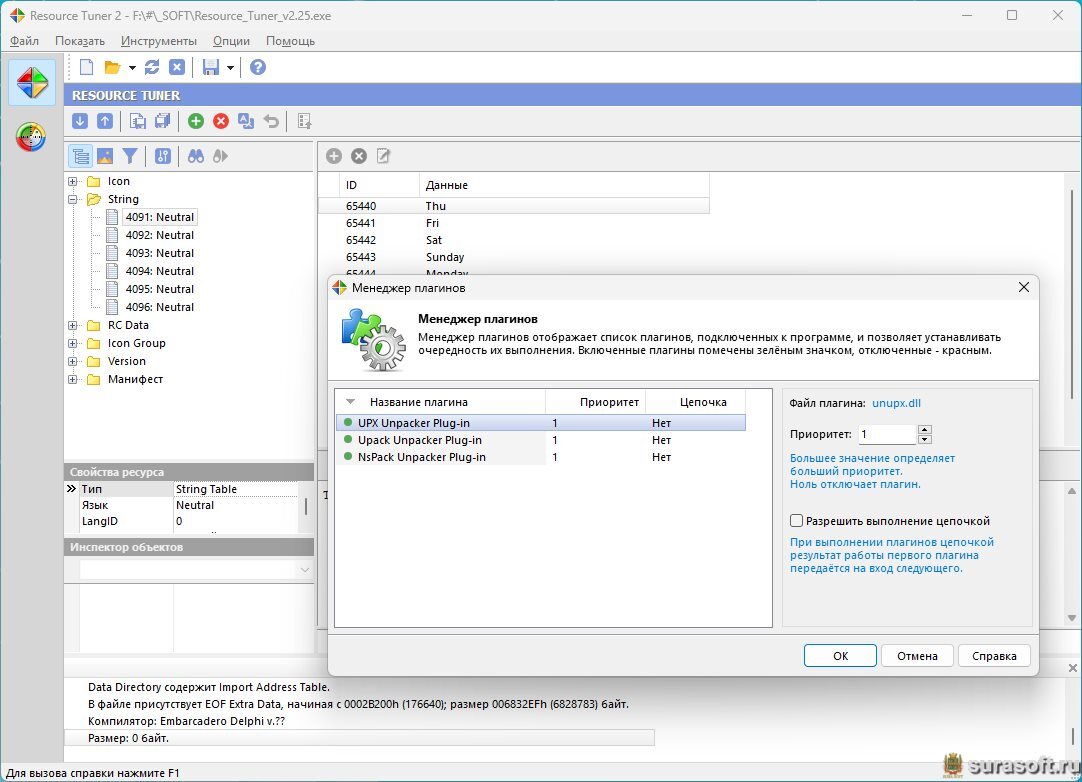This screenshot has height=782, width=1082.
Task: Click the save all resources icon
Action: (x=163, y=121)
